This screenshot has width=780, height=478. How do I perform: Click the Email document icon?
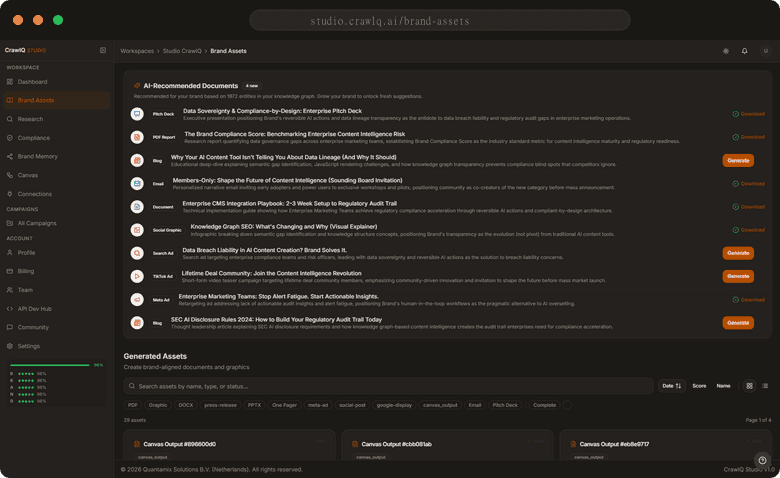coord(137,184)
